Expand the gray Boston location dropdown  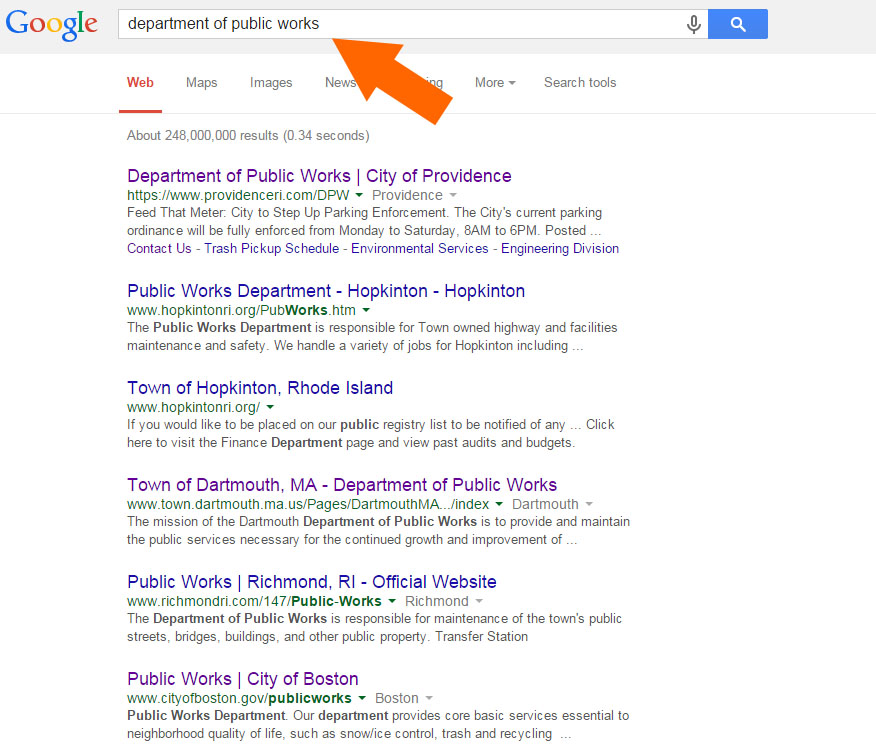[429, 699]
